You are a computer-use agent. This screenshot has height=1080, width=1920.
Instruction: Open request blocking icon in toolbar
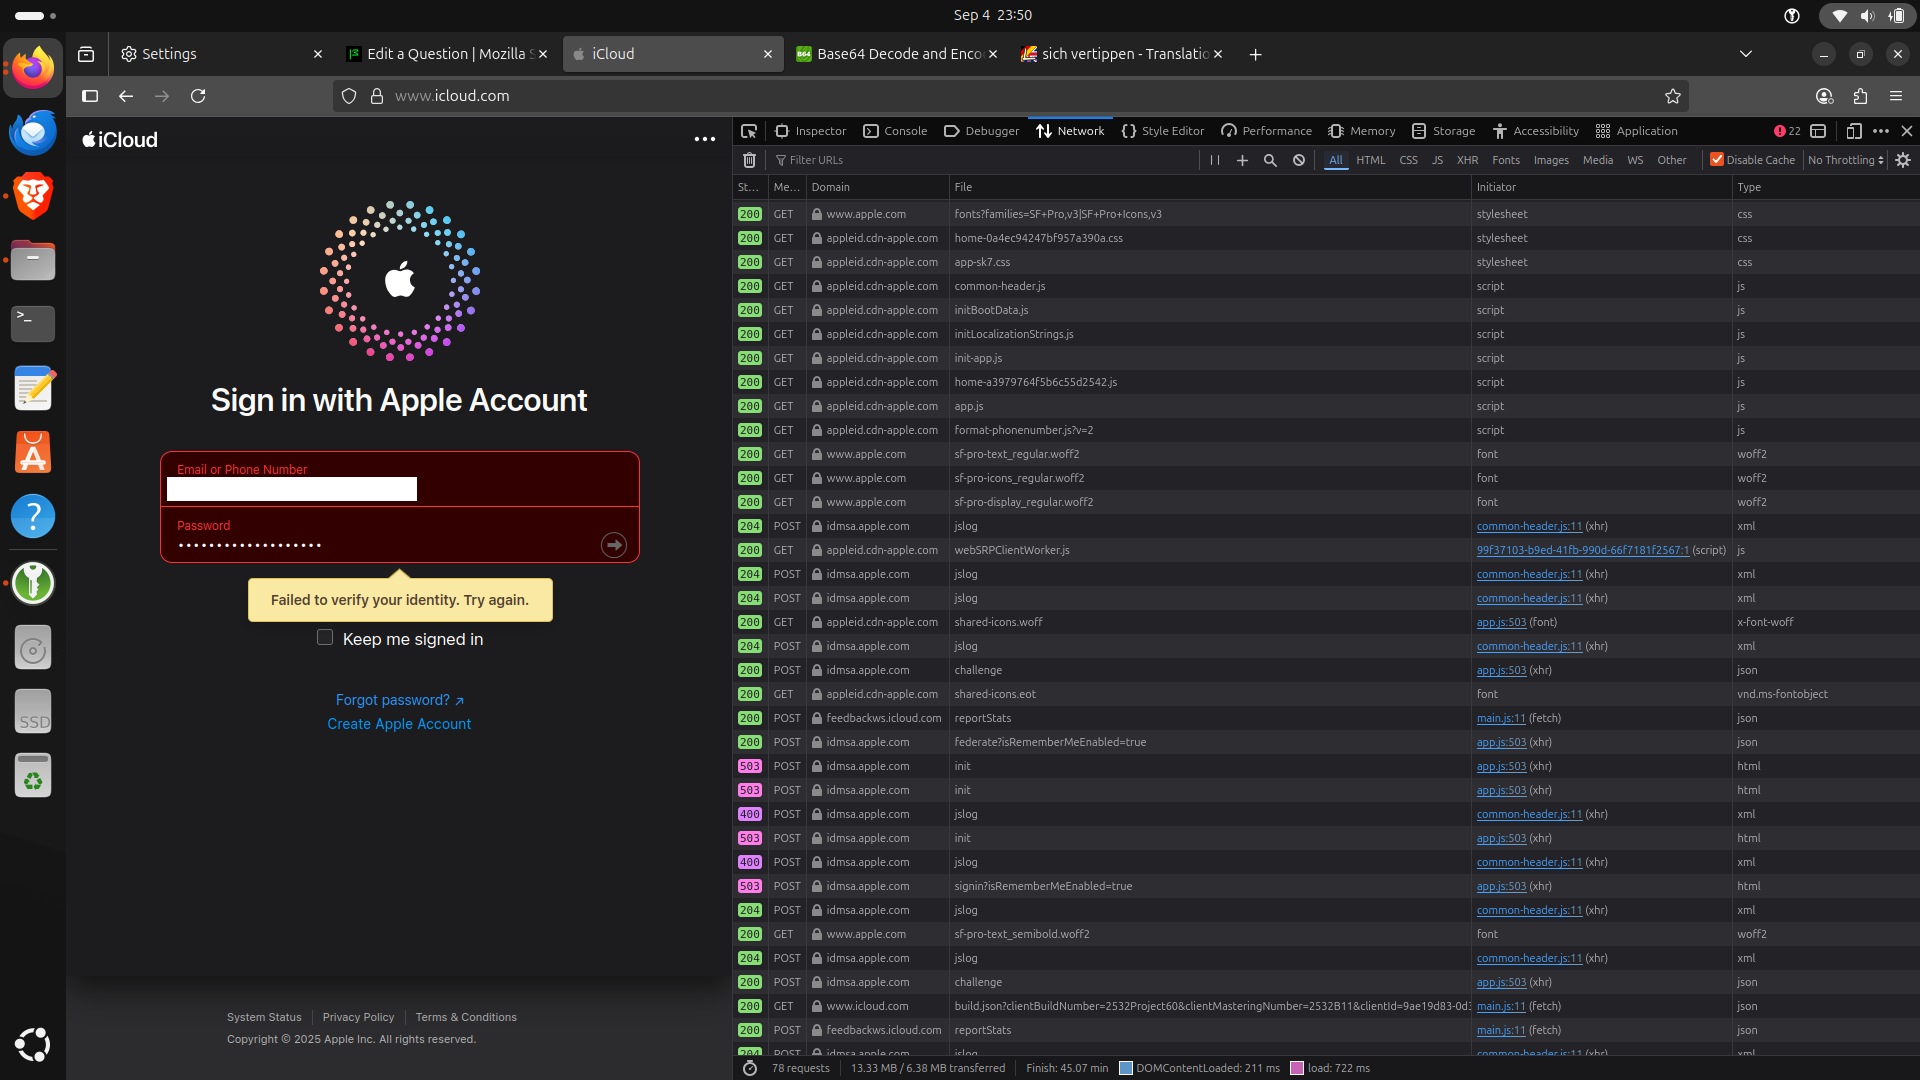(x=1298, y=160)
